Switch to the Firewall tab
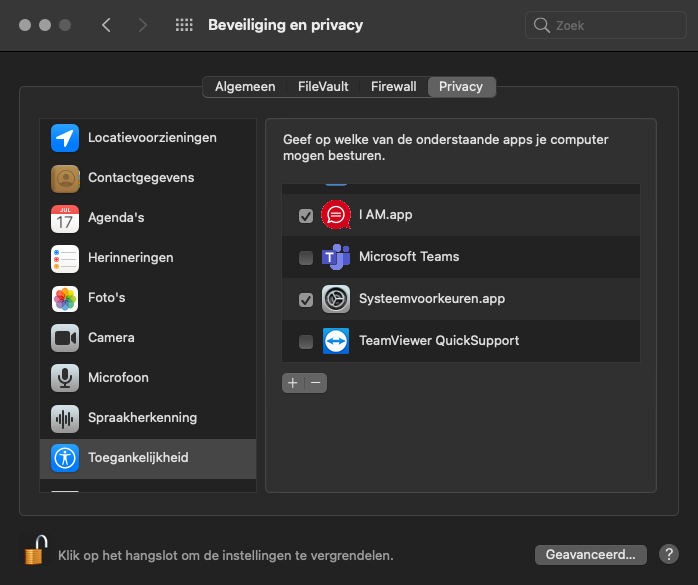 pos(394,87)
